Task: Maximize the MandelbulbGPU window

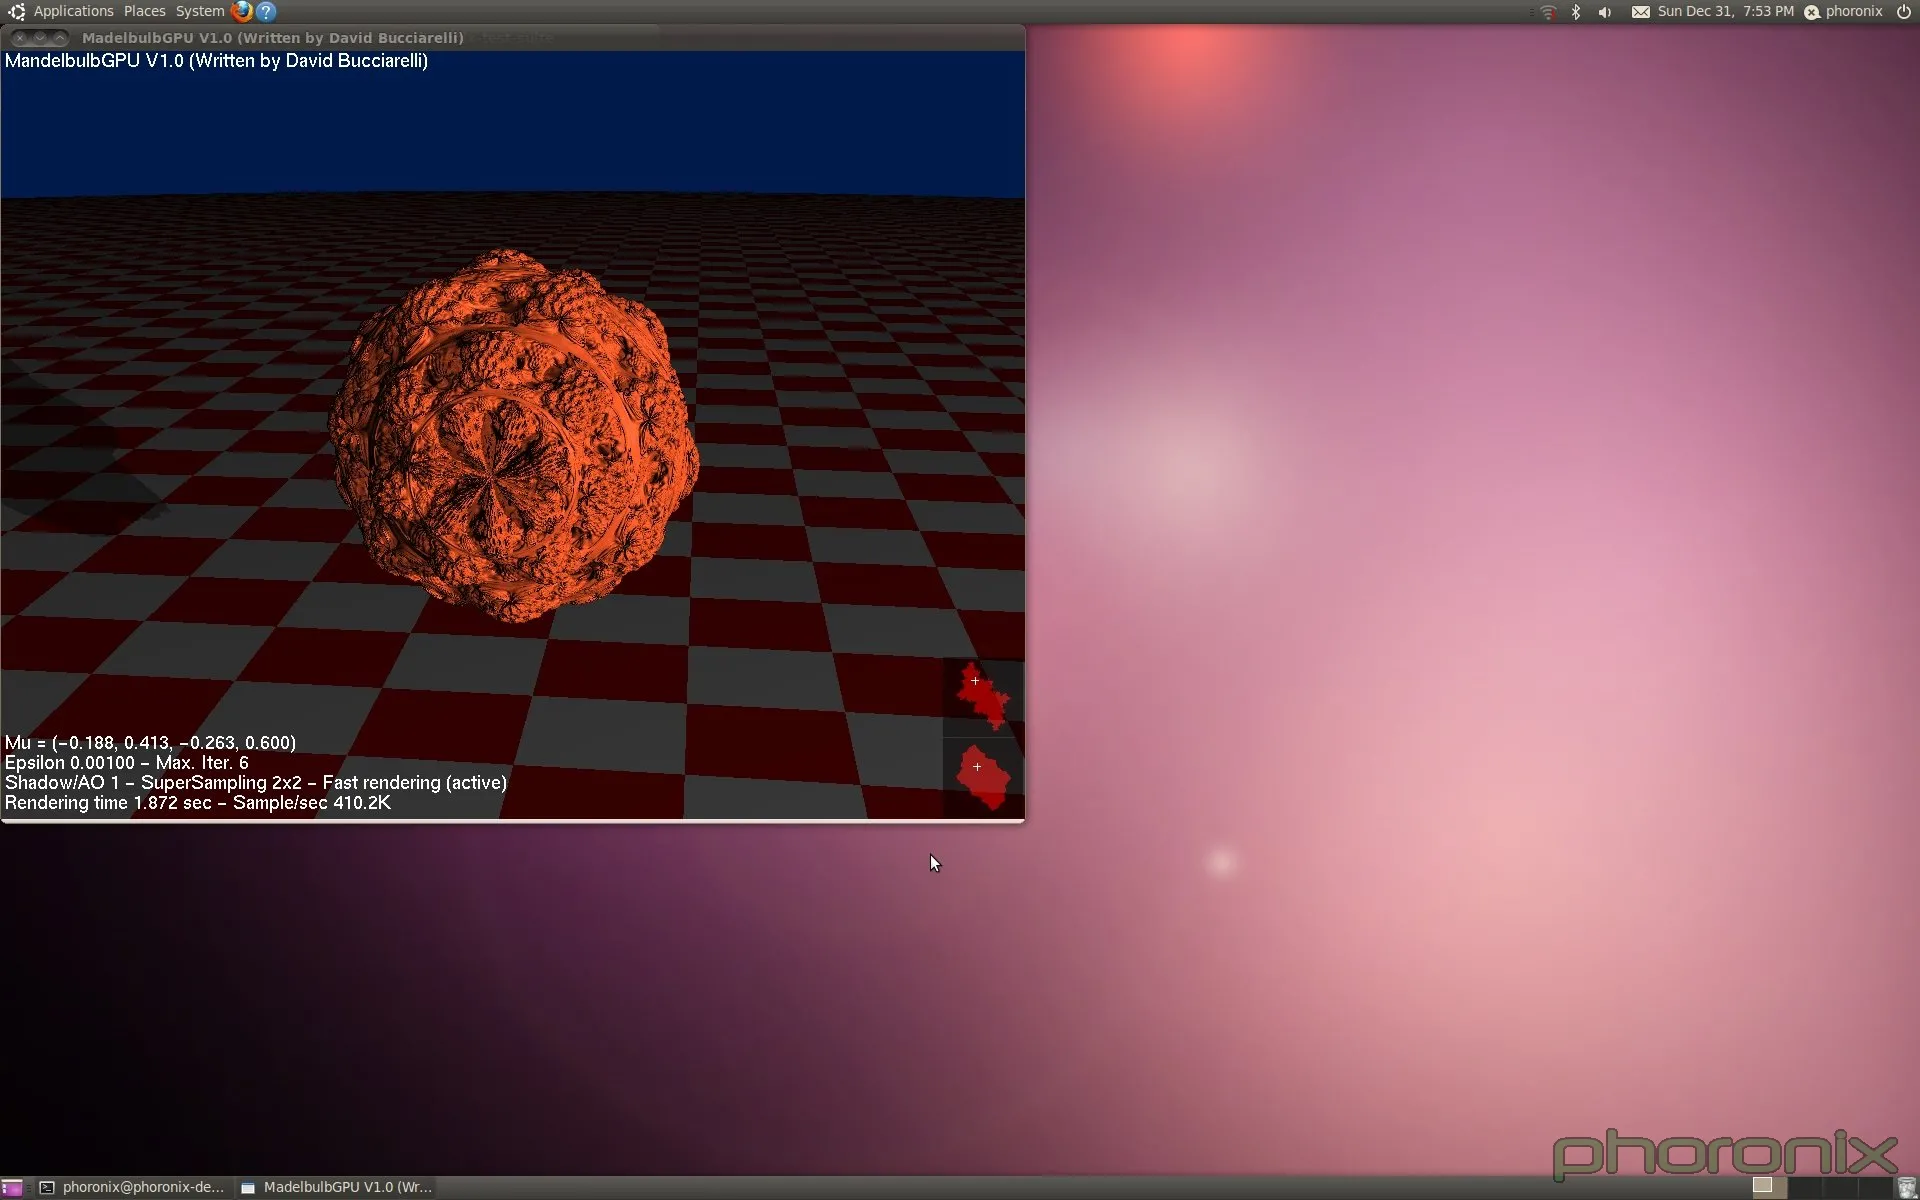Action: coord(60,38)
